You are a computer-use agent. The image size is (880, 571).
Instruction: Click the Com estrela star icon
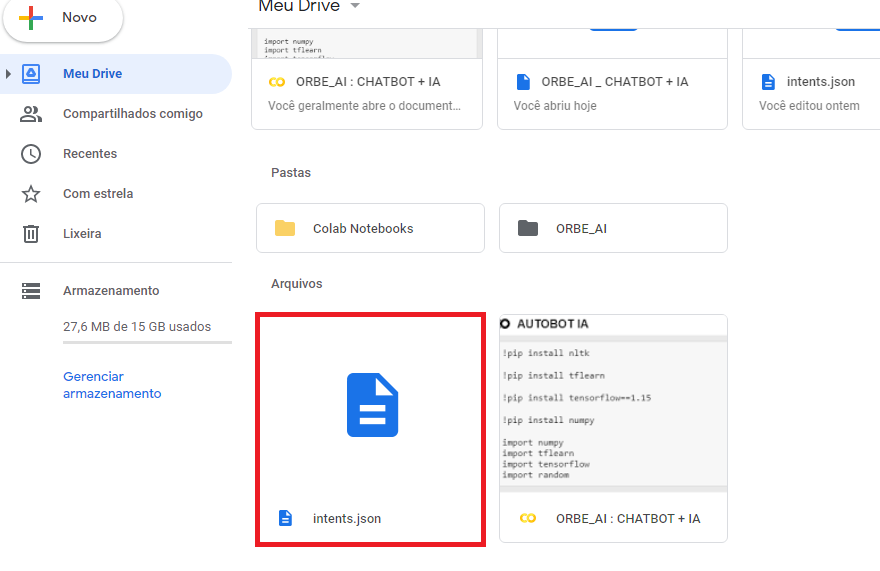[31, 194]
